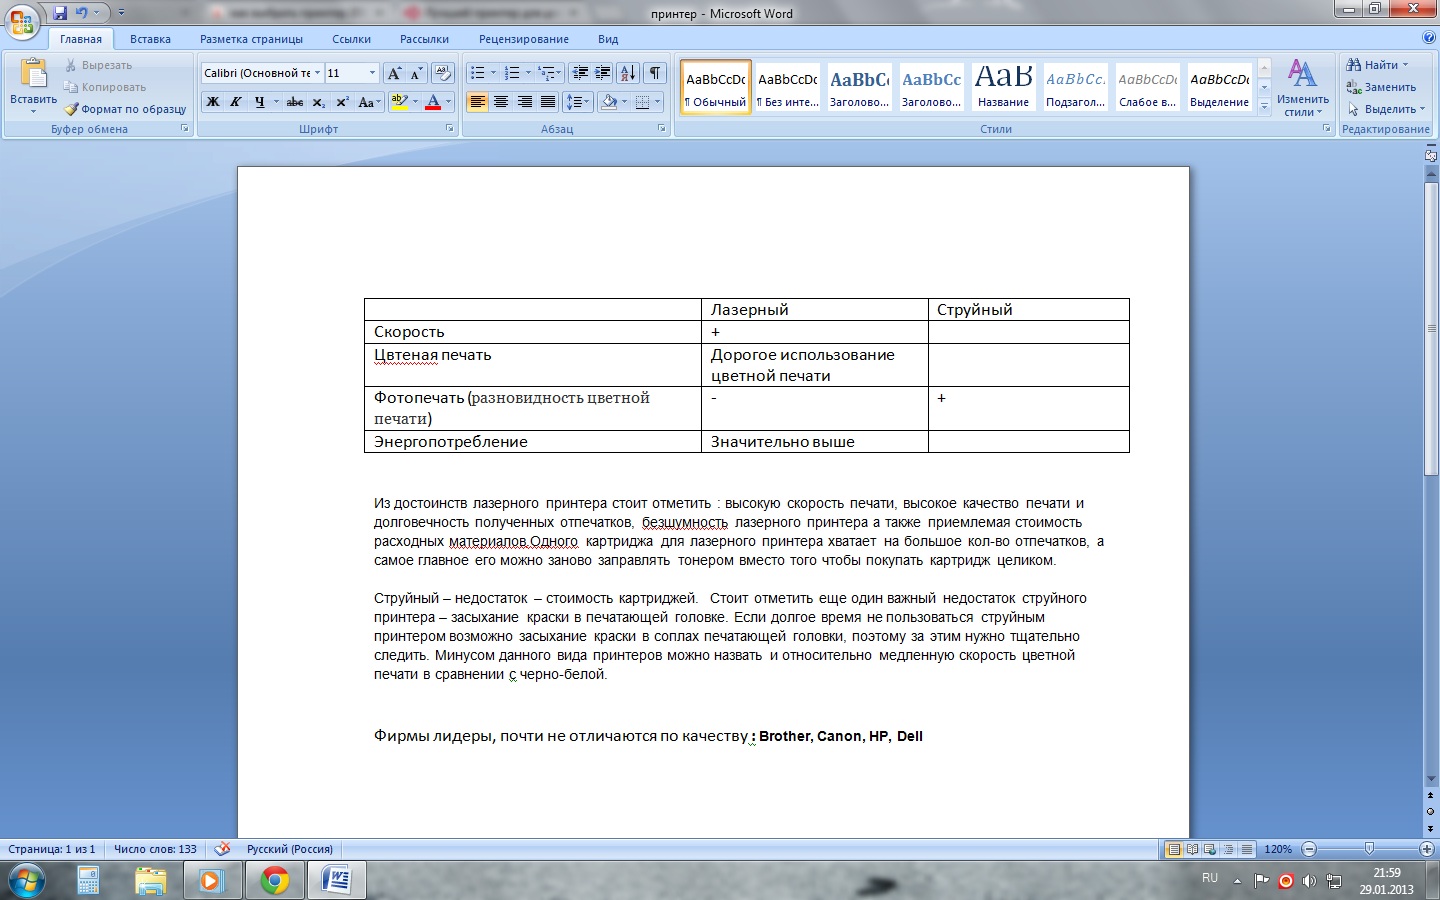
Task: Click Изменить стили button
Action: click(1302, 87)
